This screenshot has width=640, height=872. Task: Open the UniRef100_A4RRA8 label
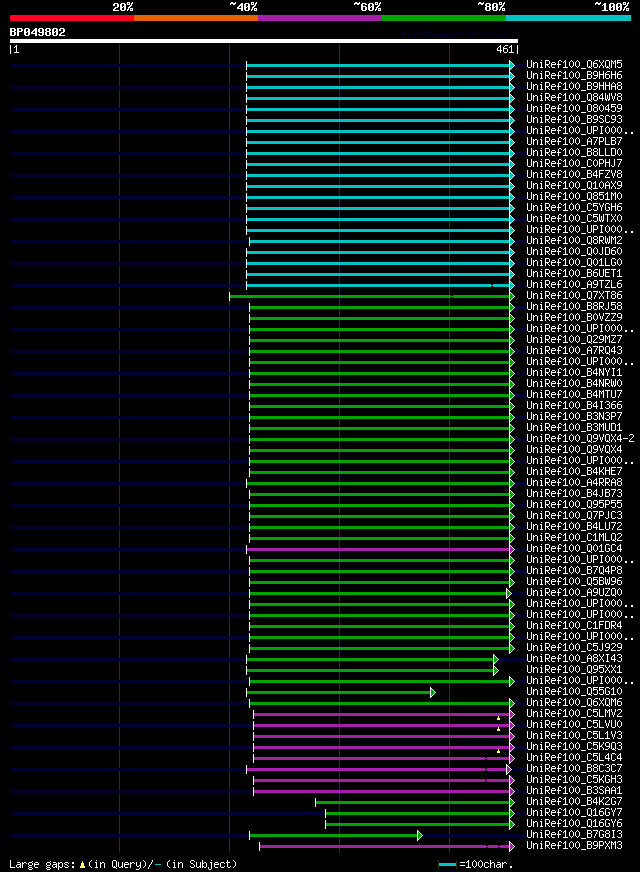[574, 483]
